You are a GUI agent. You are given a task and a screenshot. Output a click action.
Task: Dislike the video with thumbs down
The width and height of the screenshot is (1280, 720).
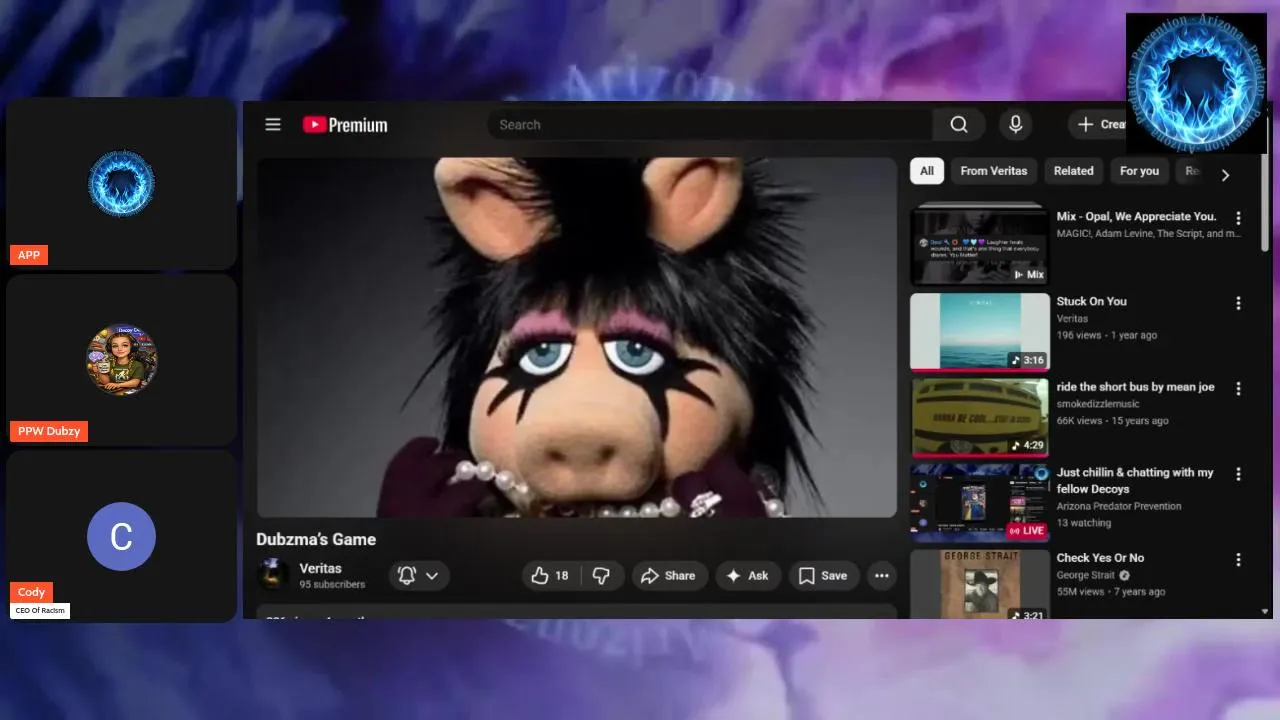(x=601, y=575)
